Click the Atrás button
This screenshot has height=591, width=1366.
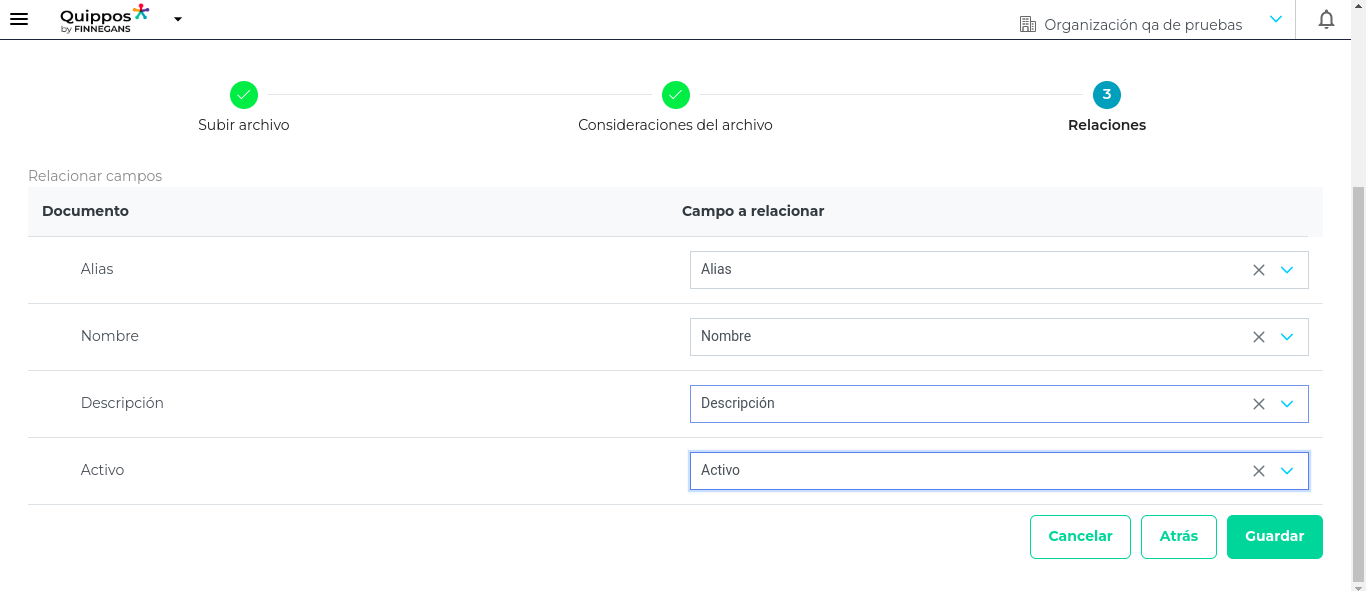coord(1179,537)
